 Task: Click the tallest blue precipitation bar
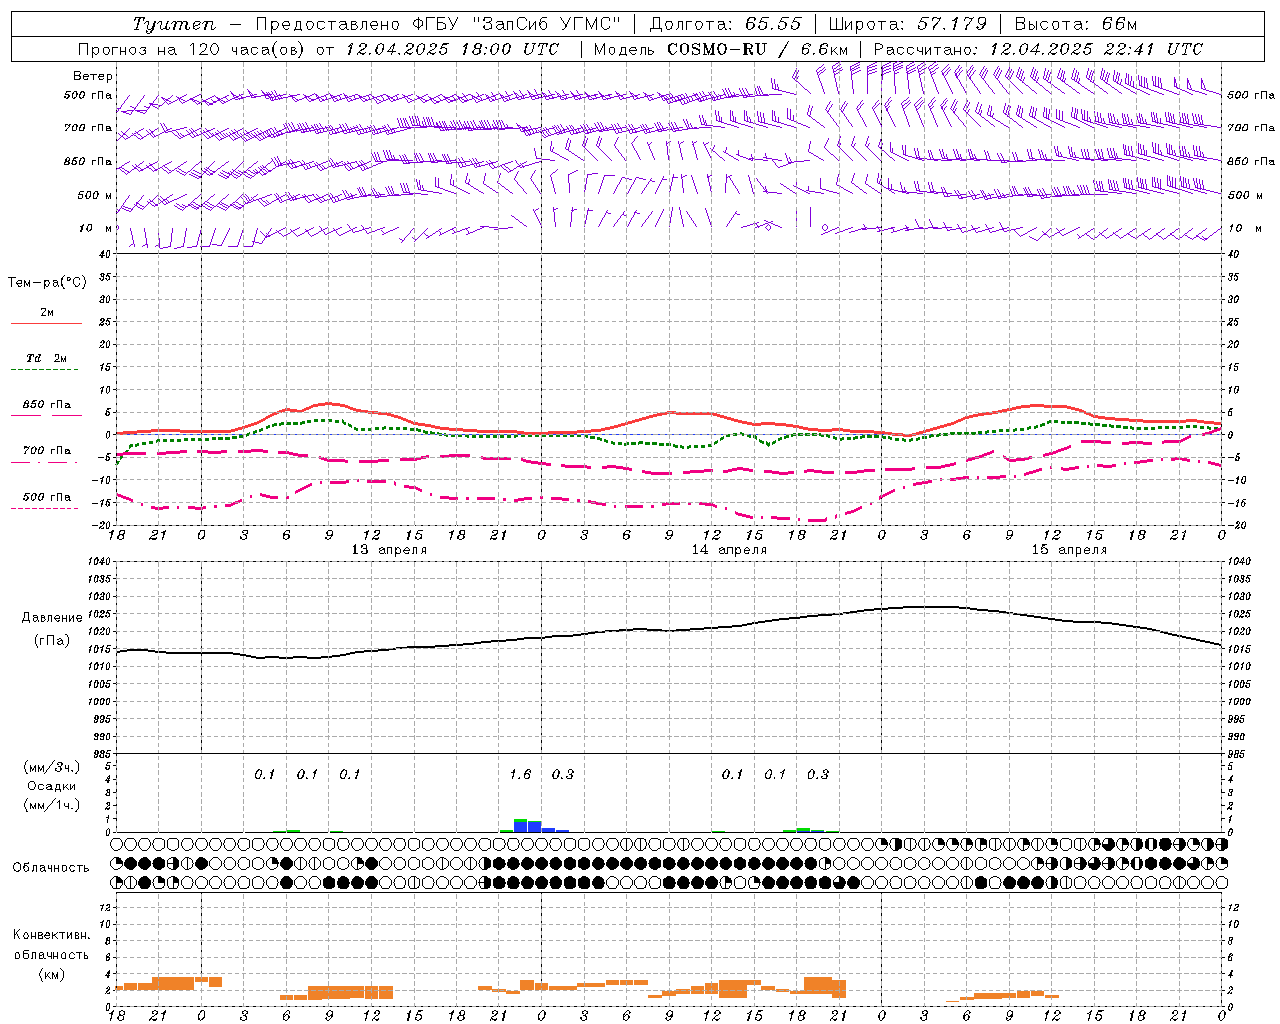coord(520,826)
